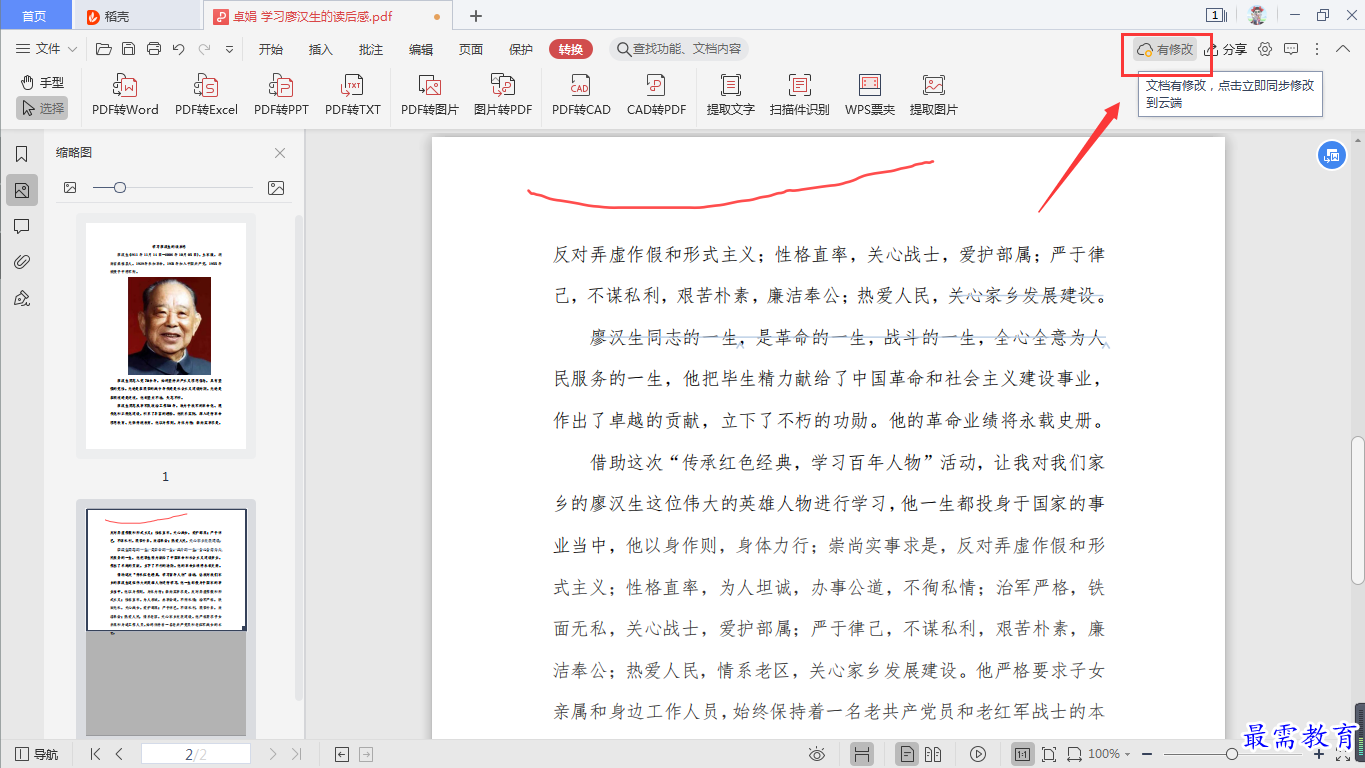Select the PDF转PPT conversion tool
1365x768 pixels.
click(x=281, y=96)
